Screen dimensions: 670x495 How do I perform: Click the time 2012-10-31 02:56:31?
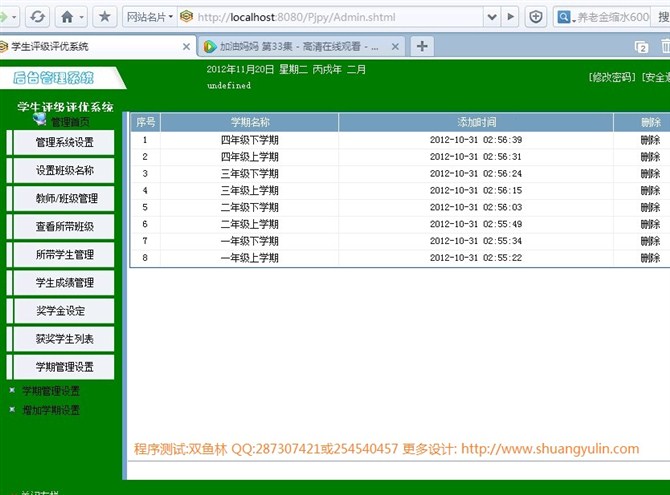tap(476, 156)
